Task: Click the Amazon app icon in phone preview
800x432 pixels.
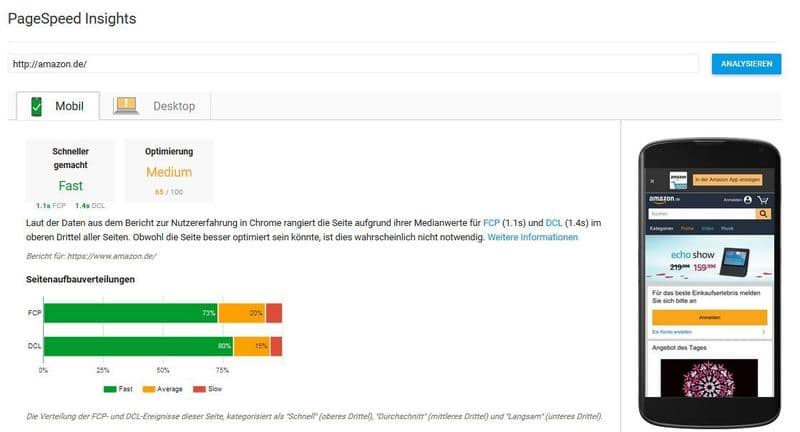Action: click(x=678, y=180)
